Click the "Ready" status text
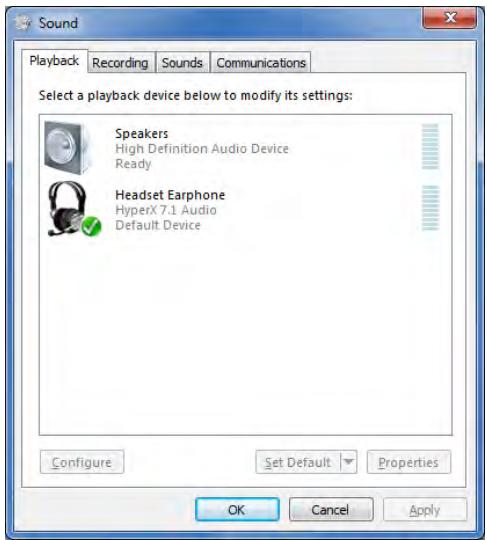This screenshot has height=540, width=487. 133,164
